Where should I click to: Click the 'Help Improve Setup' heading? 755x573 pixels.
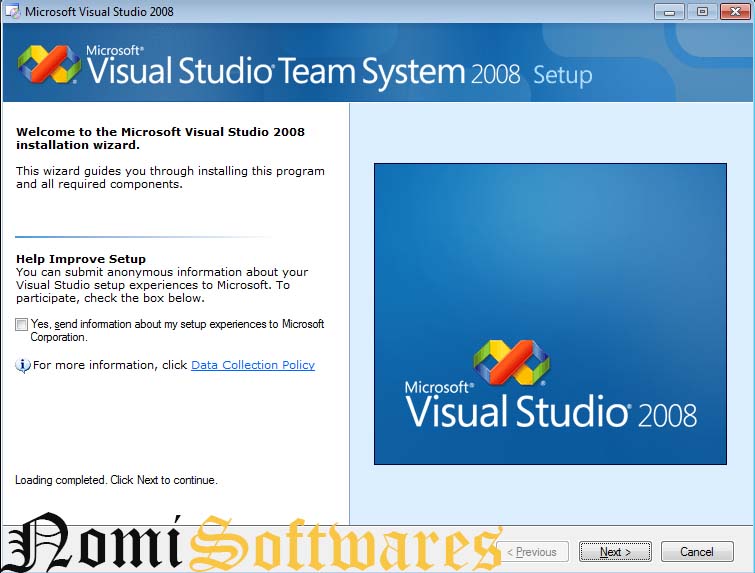(81, 259)
